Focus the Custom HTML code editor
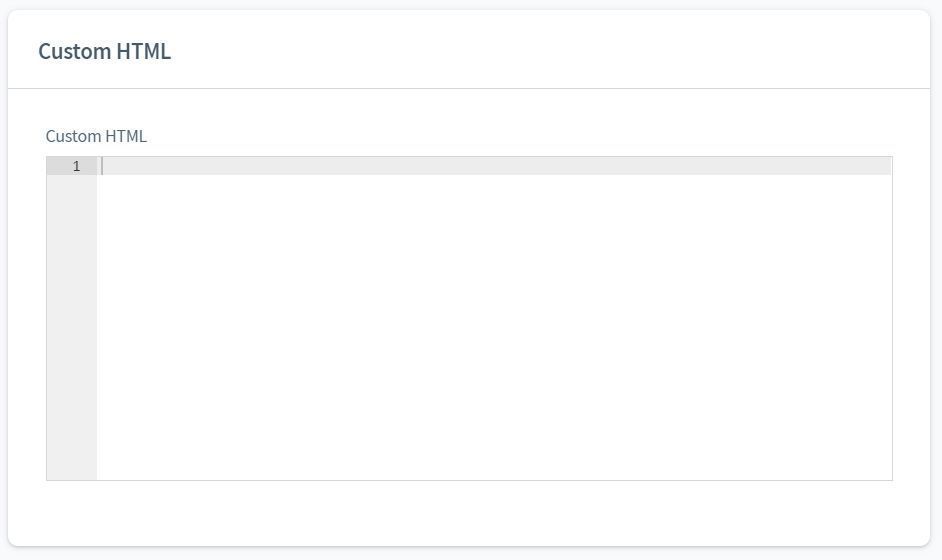The width and height of the screenshot is (942, 560). 494,300
